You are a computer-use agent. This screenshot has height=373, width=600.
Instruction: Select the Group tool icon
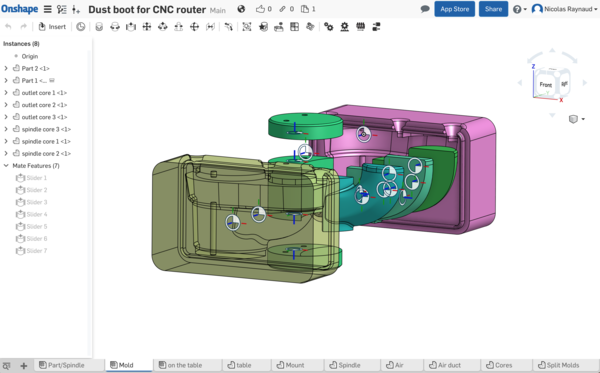247,27
